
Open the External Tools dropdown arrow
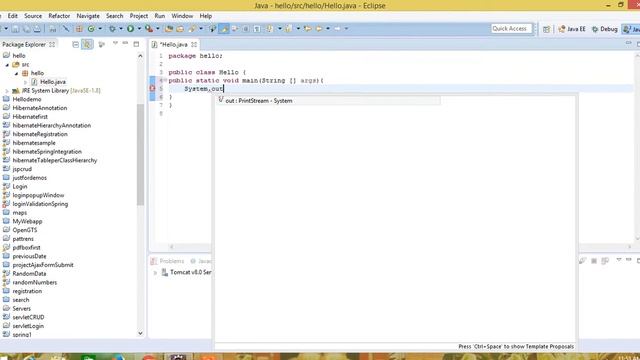[x=158, y=29]
